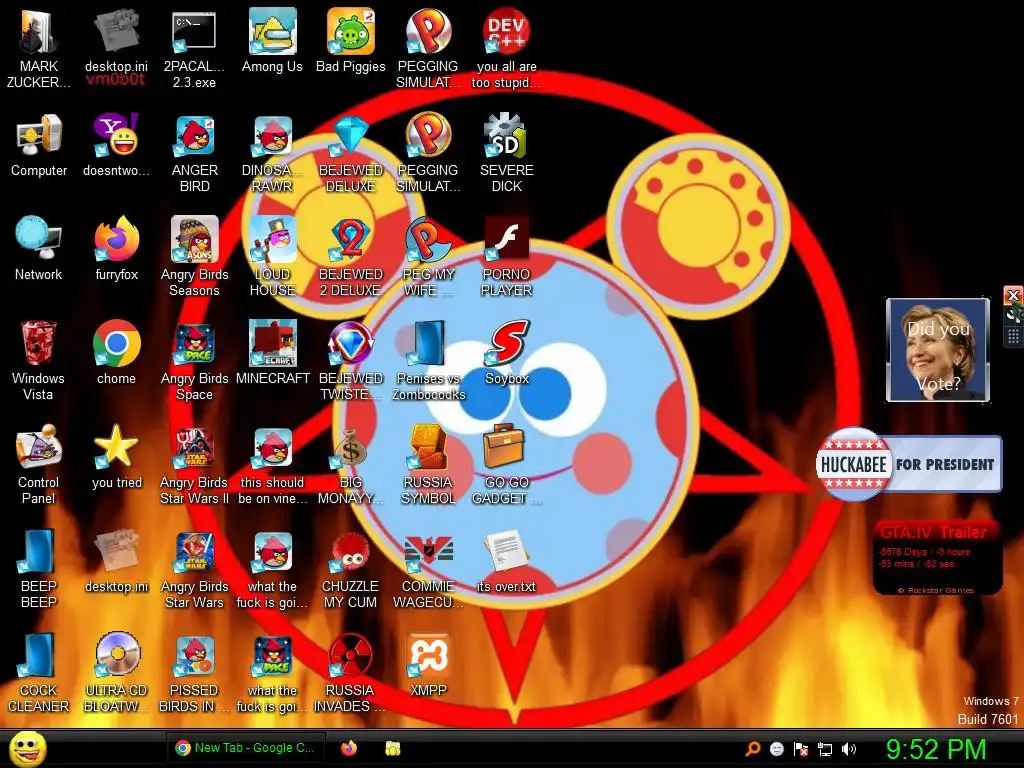
Task: Switch to New Tab - Google Chrome taskbar button
Action: pos(244,748)
